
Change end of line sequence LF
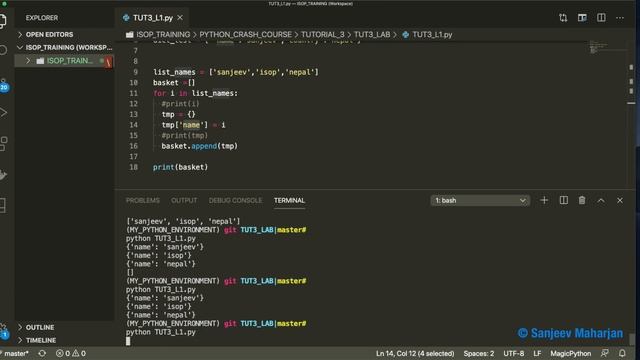pyautogui.click(x=537, y=353)
